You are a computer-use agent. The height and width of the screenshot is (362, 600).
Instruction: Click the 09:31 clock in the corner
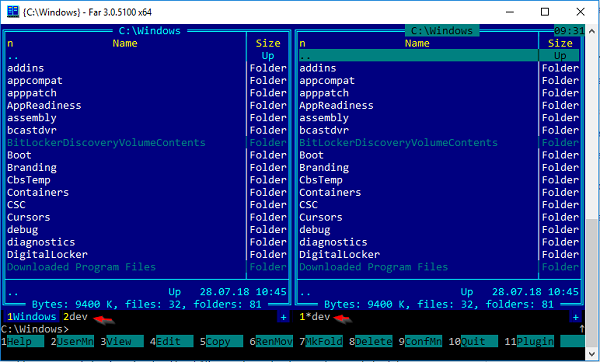click(569, 31)
